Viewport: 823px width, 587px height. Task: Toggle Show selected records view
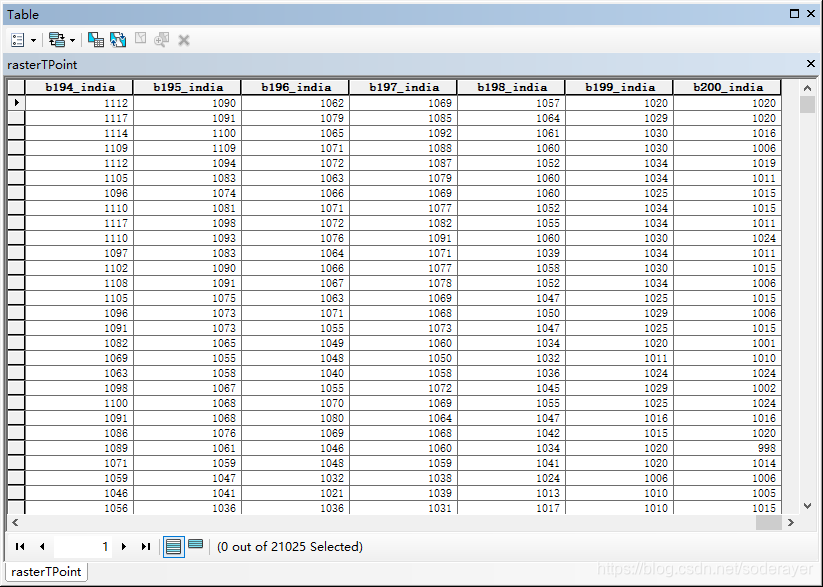[195, 544]
